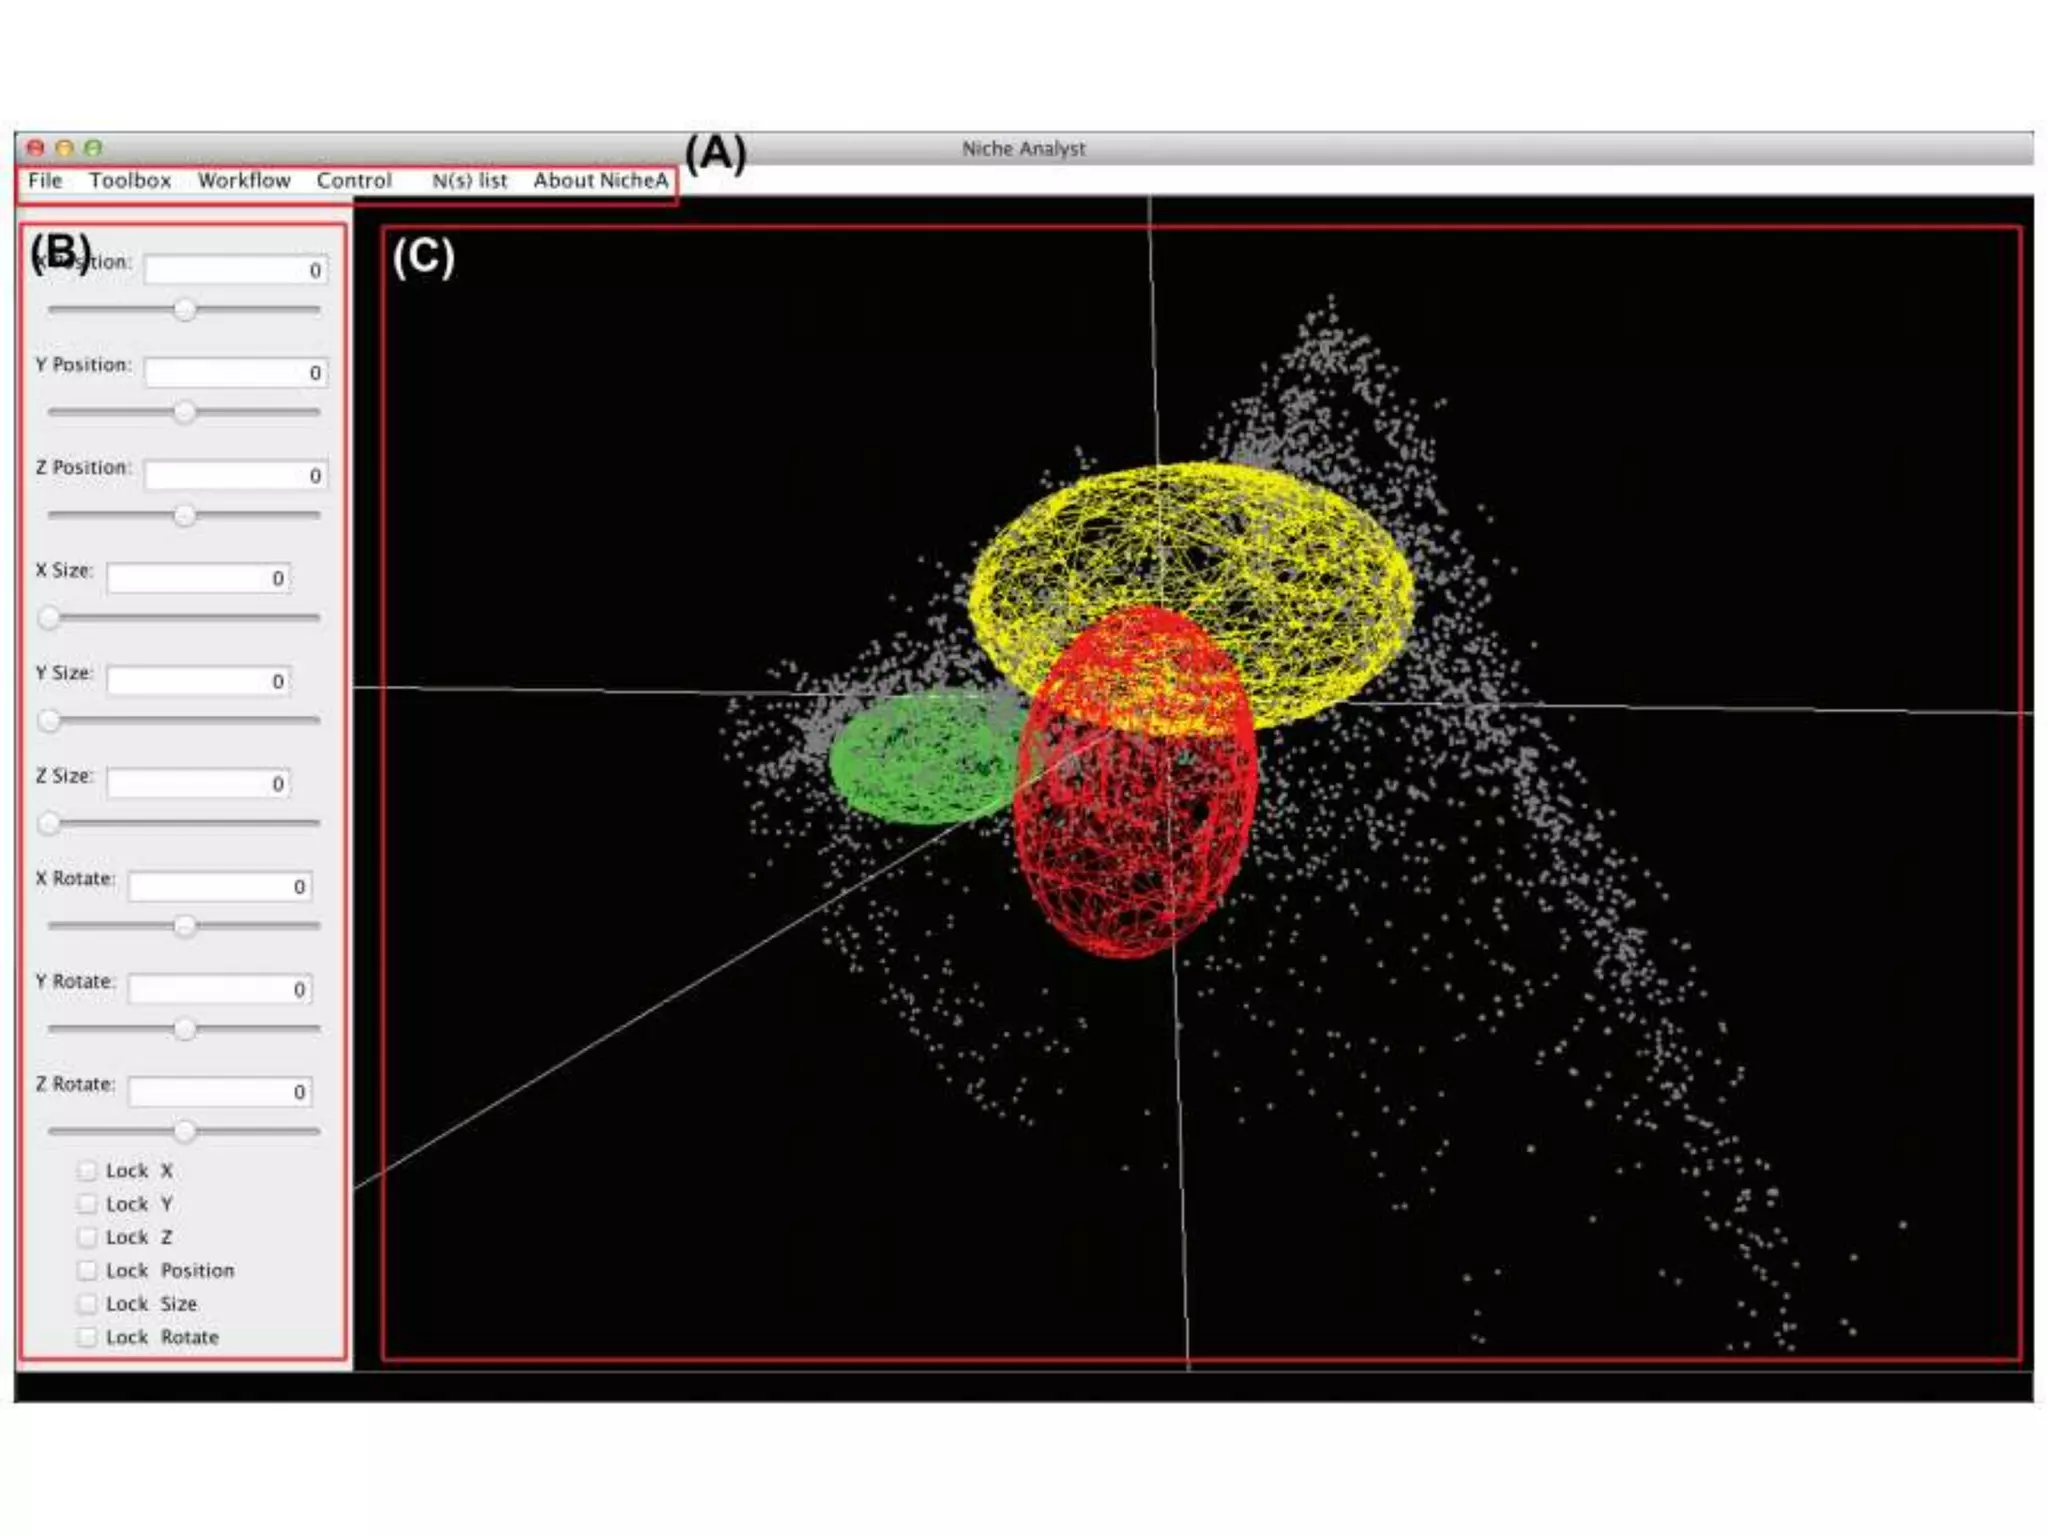Image resolution: width=2048 pixels, height=1536 pixels.
Task: Open the Toolbox menu
Action: [x=130, y=181]
